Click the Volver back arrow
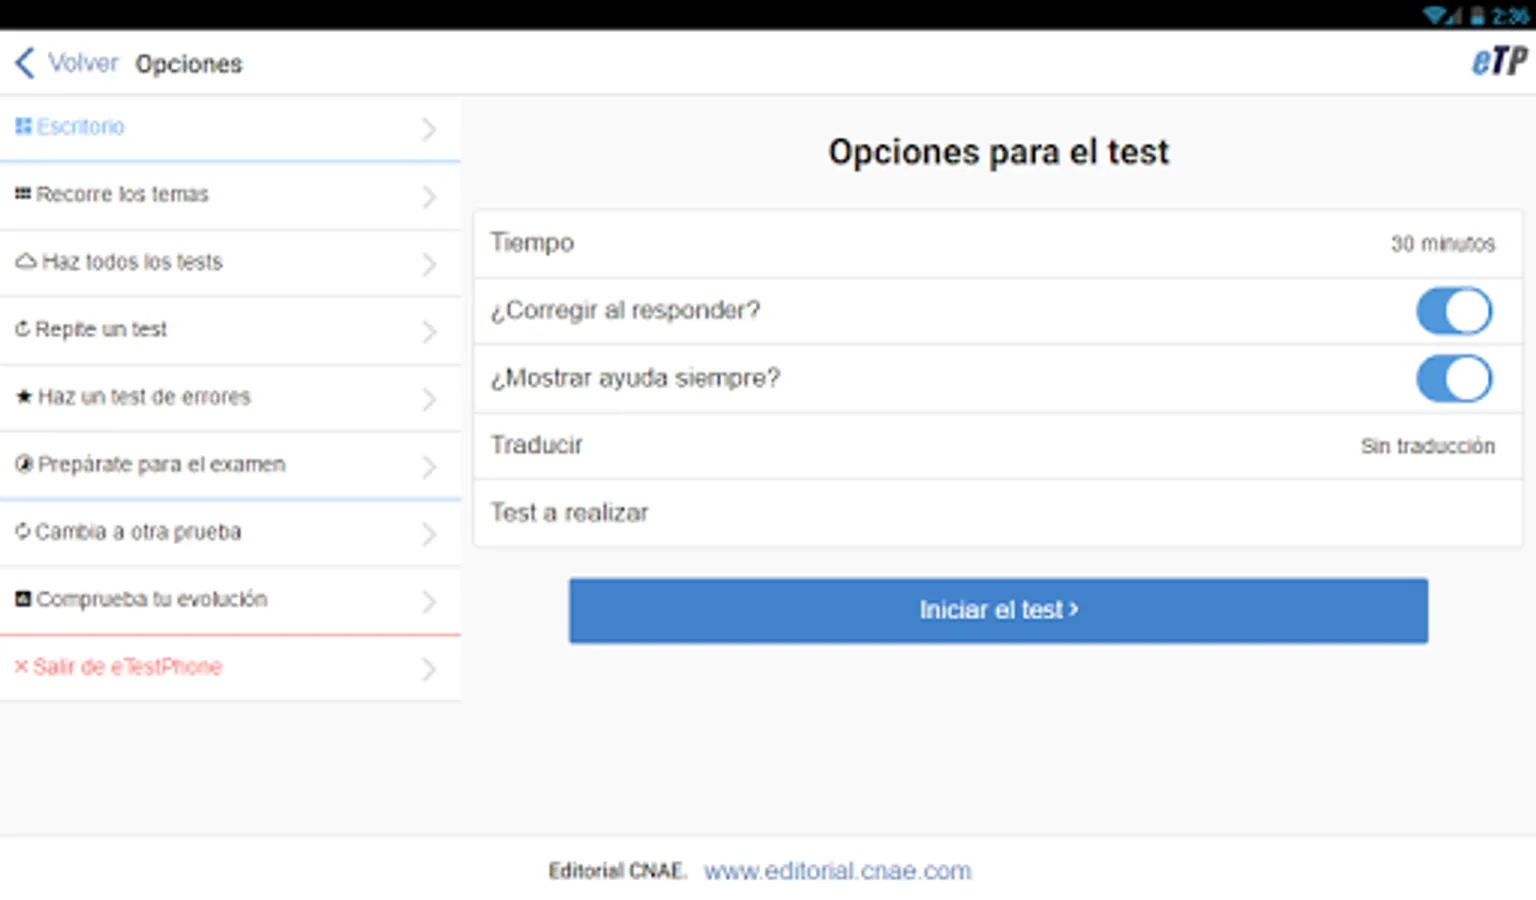 tap(25, 62)
